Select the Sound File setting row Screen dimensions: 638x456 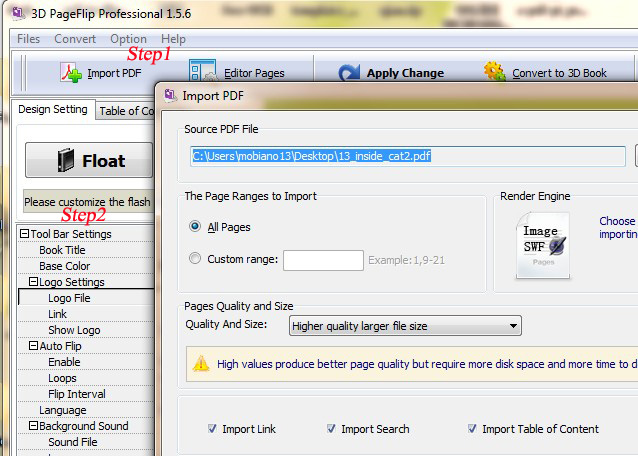coord(86,442)
